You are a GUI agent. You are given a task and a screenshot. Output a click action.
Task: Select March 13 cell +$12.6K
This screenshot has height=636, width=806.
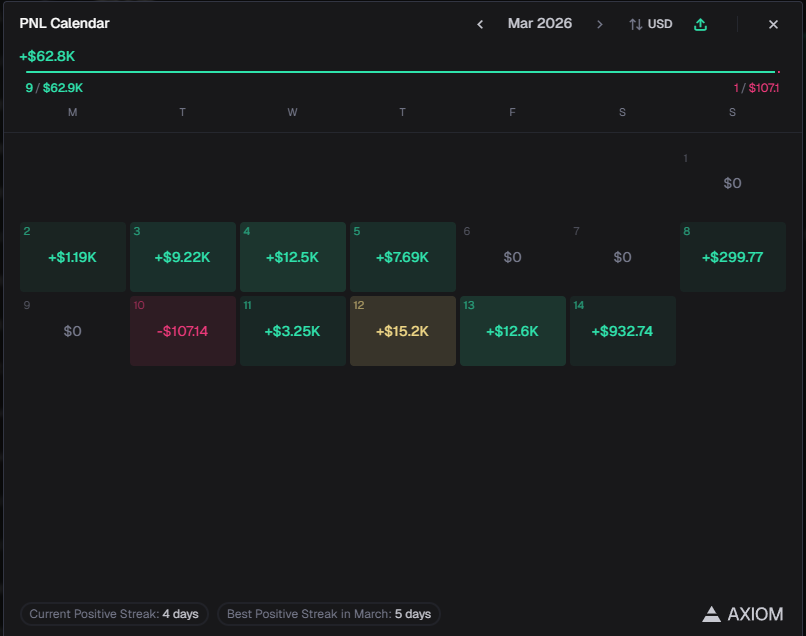pos(512,331)
